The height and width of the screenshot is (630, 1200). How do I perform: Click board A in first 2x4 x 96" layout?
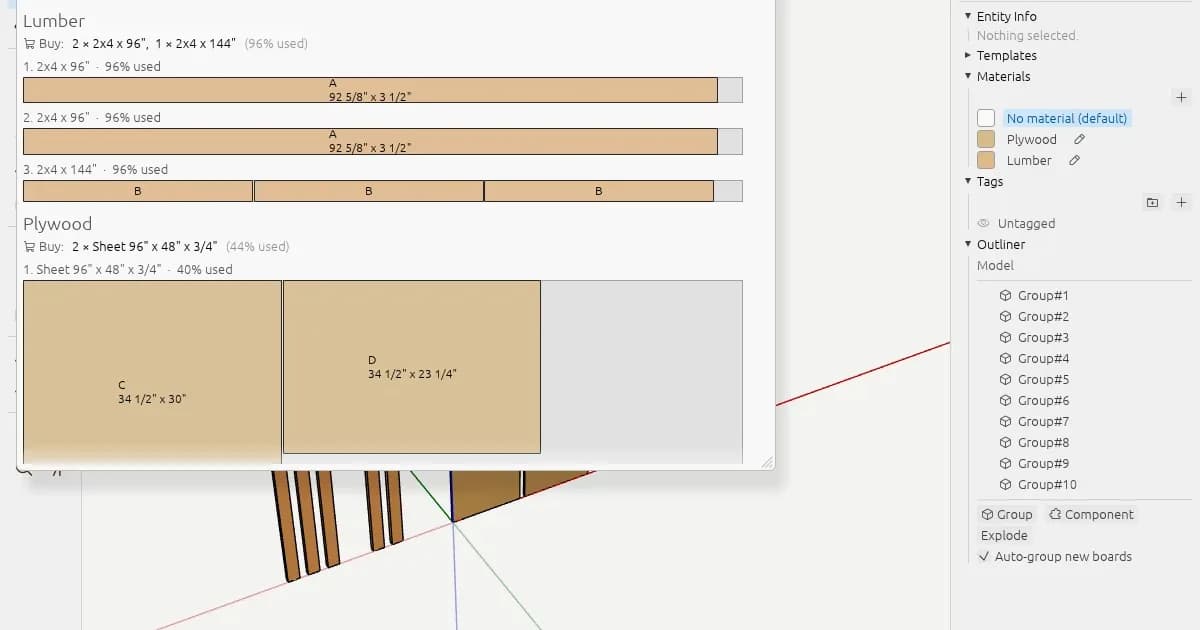pos(370,90)
